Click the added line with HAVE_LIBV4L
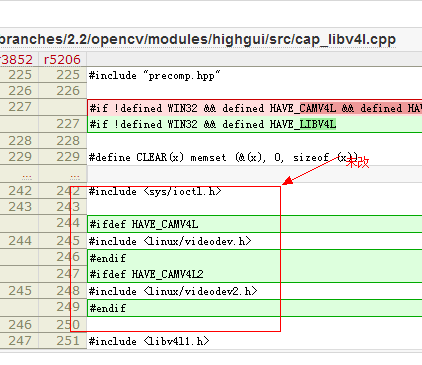 coord(255,124)
